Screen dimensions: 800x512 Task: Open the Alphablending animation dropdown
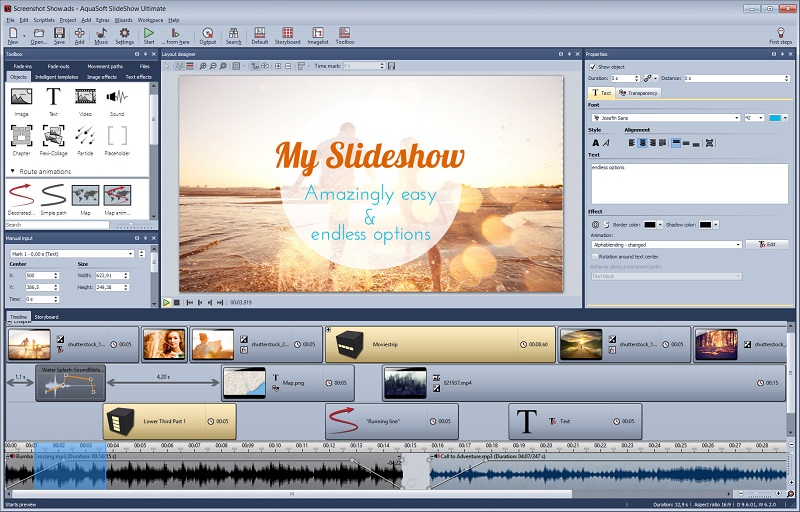point(738,245)
